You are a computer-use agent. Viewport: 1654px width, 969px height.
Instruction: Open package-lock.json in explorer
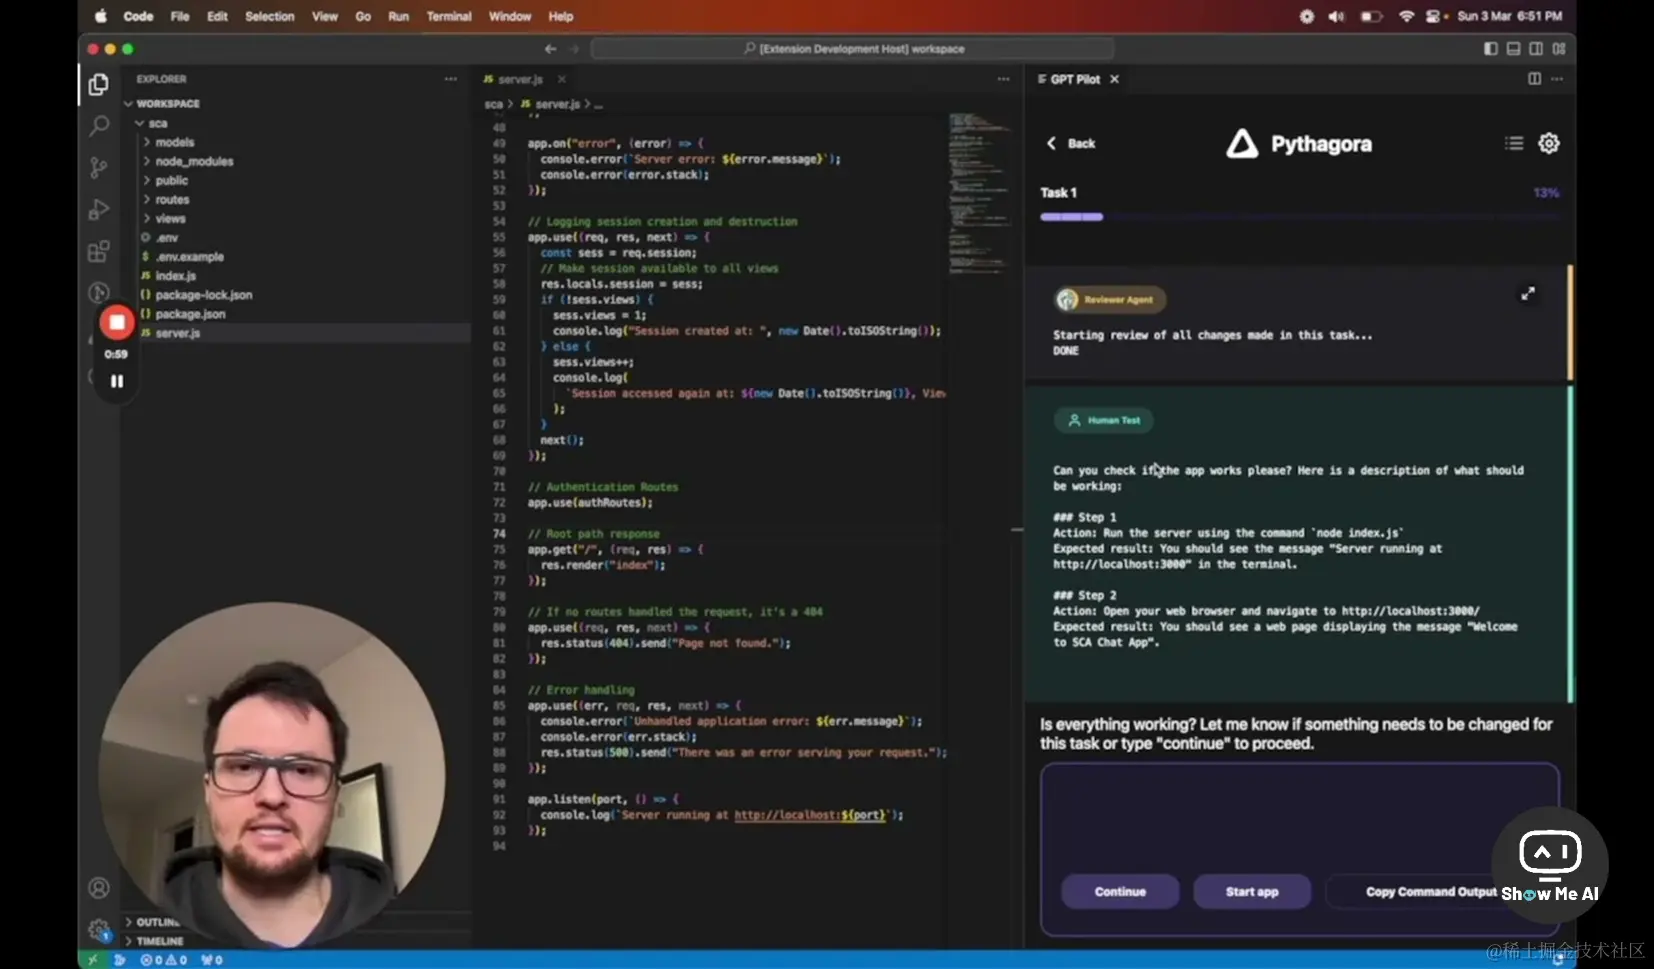[x=203, y=295]
